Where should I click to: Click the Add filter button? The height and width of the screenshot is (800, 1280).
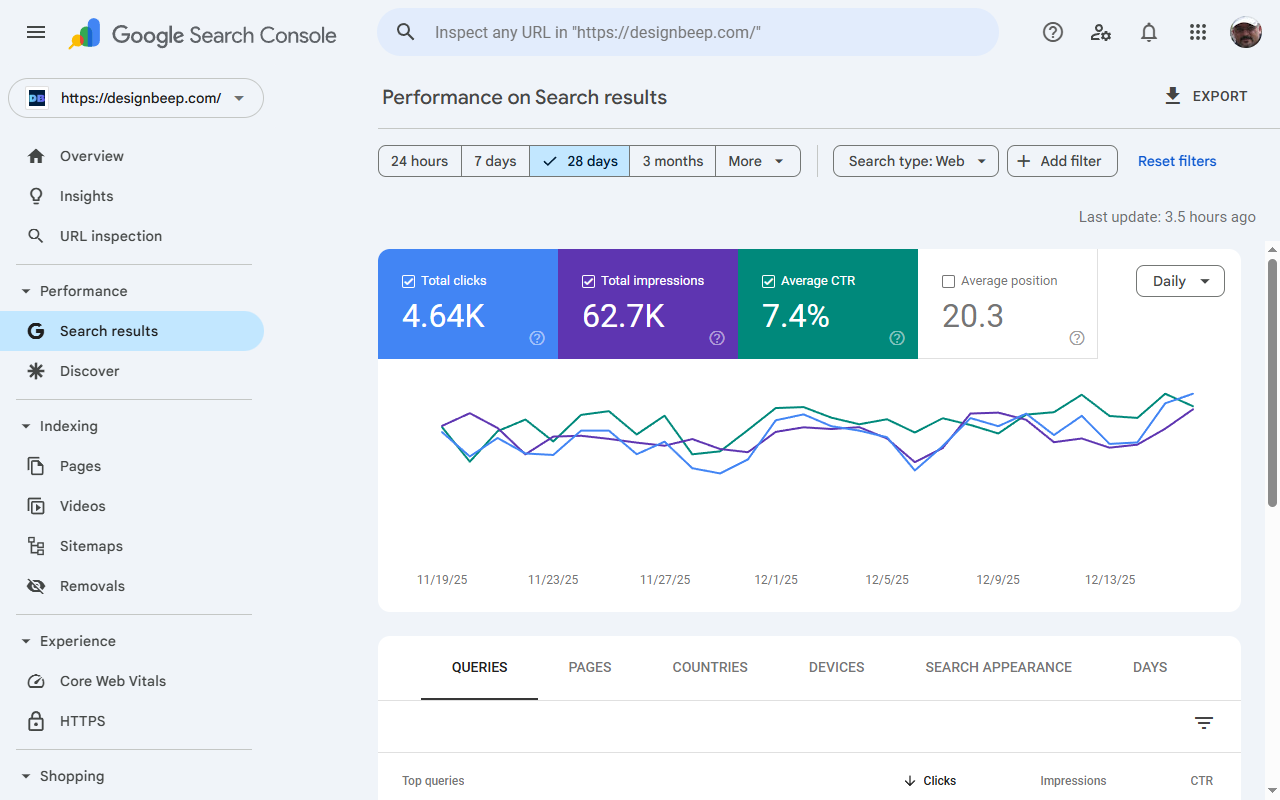coord(1061,161)
